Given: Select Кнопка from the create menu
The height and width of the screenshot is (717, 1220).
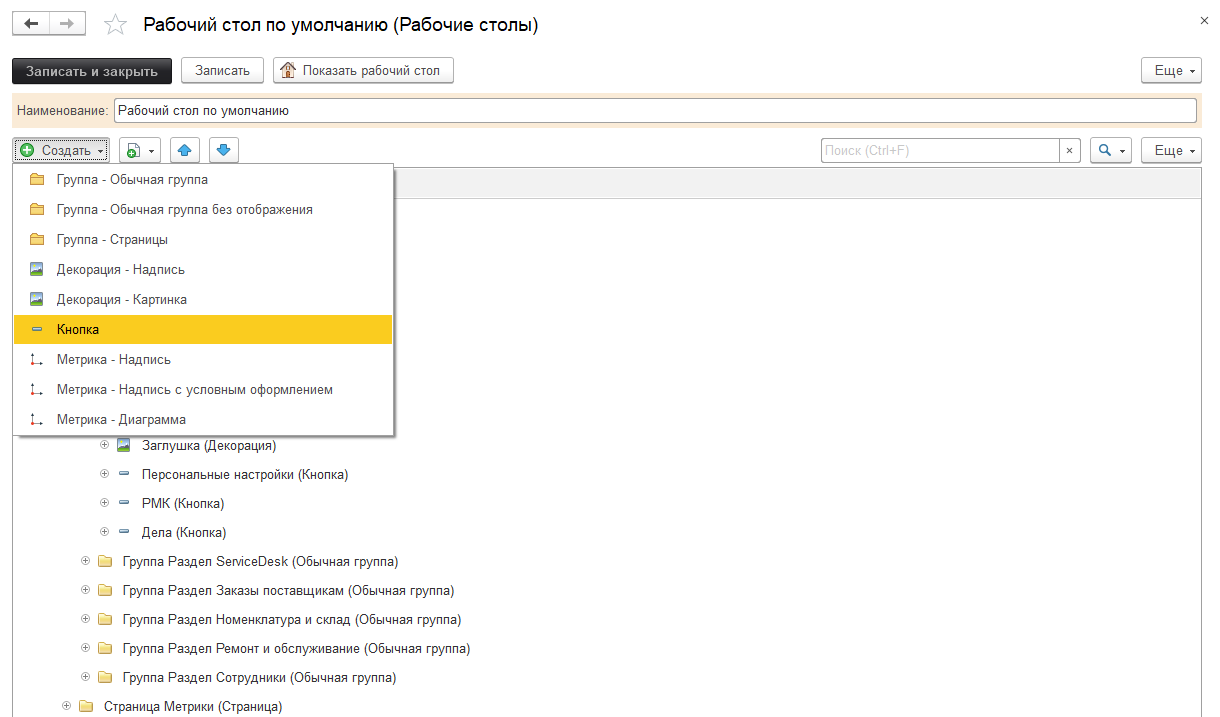Looking at the screenshot, I should click(x=78, y=329).
